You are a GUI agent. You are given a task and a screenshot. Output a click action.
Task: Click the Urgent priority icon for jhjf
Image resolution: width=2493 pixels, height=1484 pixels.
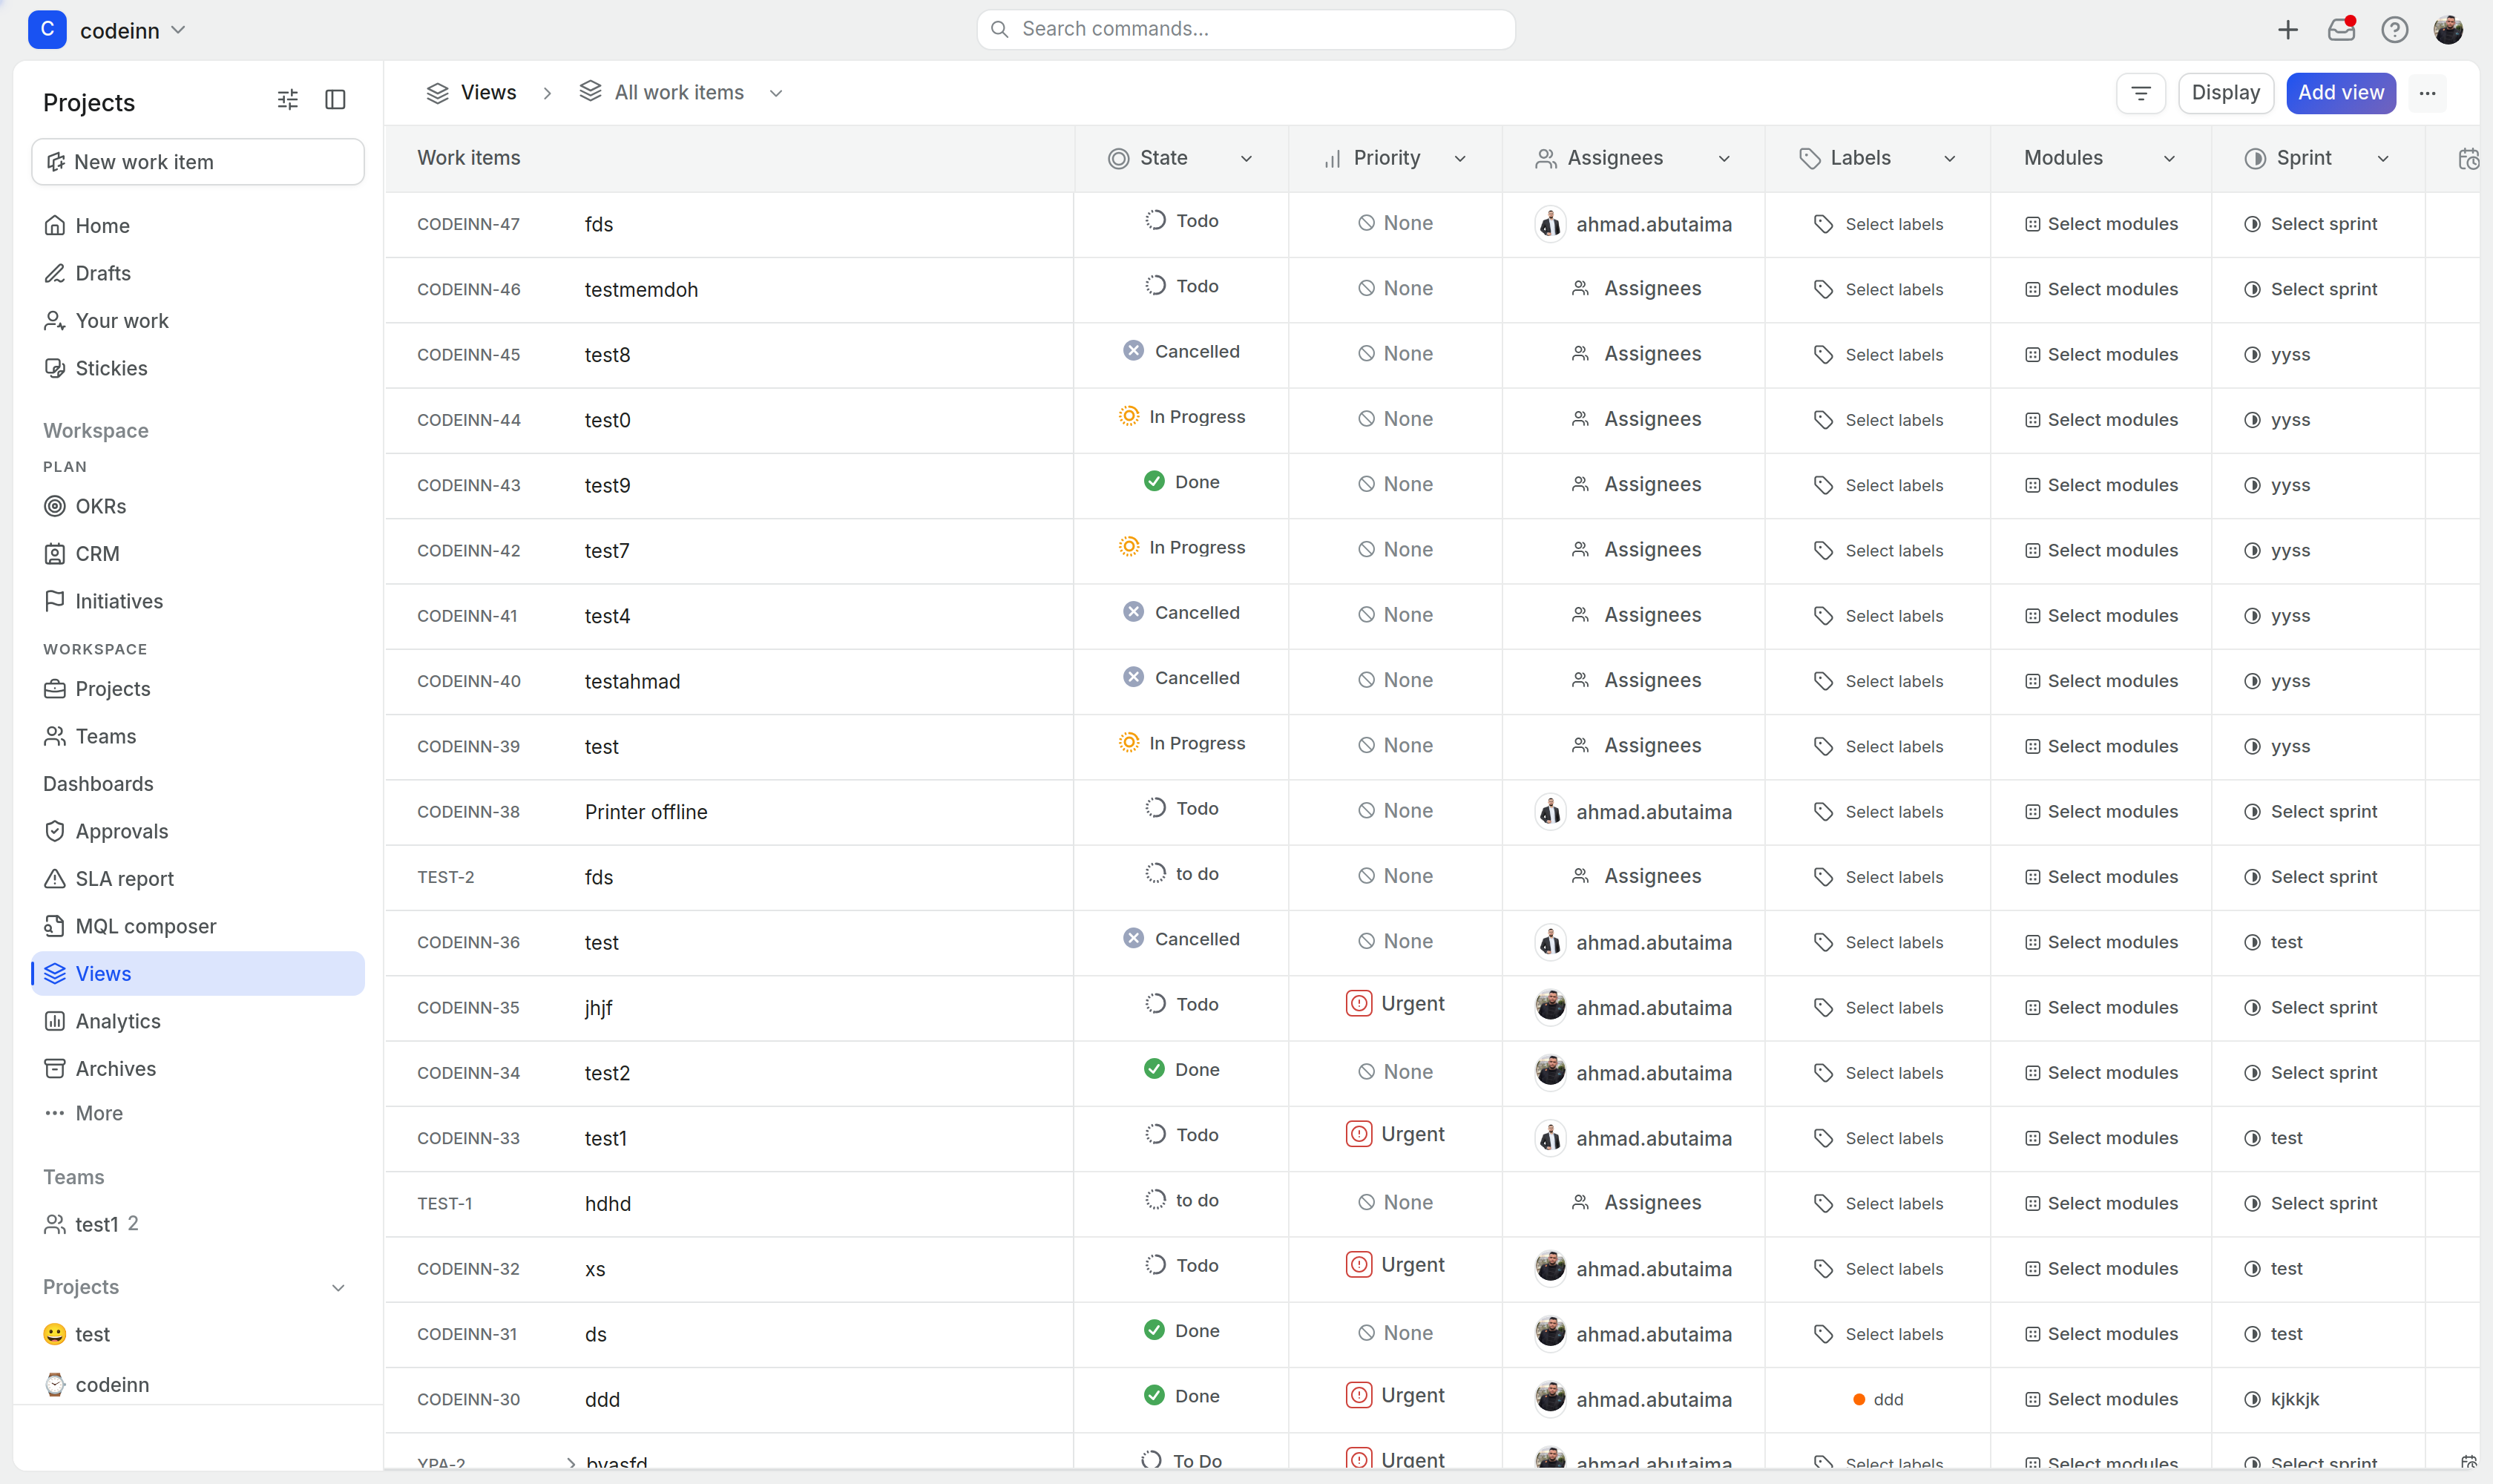pyautogui.click(x=1358, y=1003)
